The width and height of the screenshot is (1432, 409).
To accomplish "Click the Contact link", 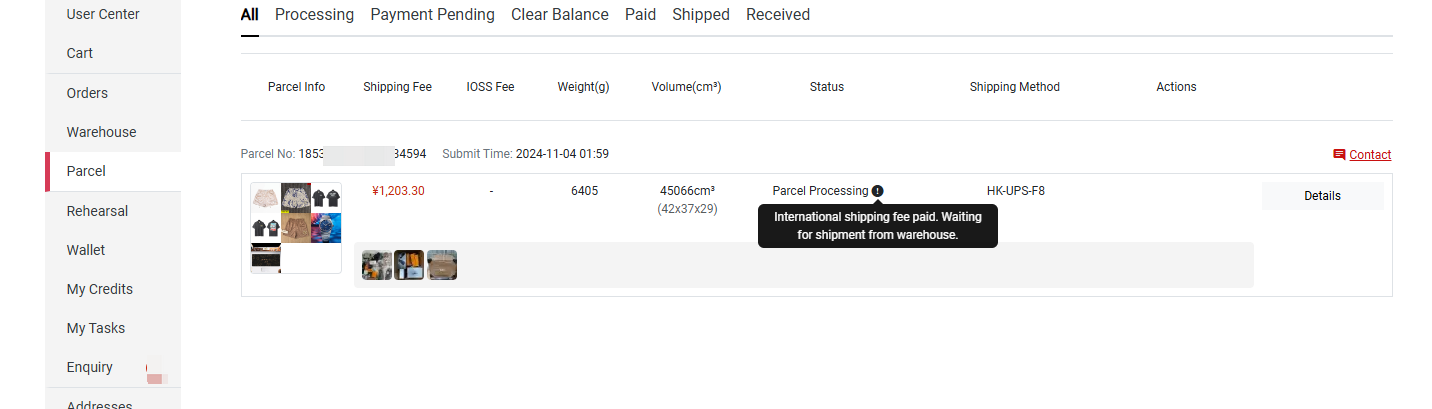I will 1370,155.
